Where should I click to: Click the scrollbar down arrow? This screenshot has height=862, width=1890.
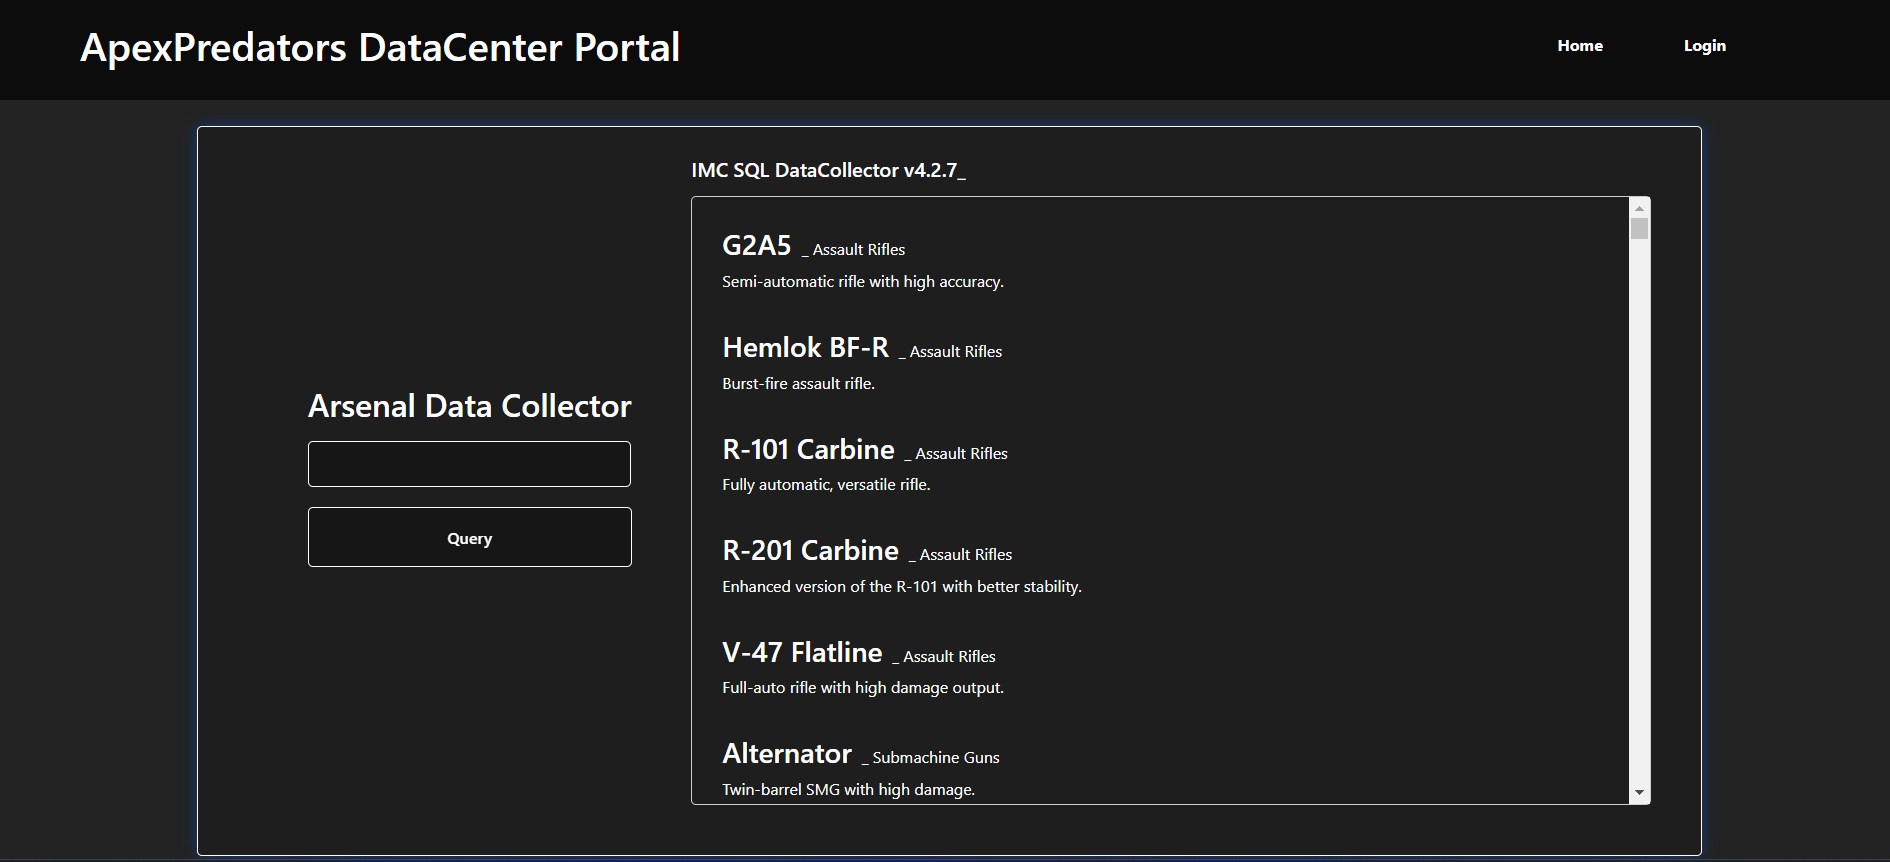pos(1639,793)
